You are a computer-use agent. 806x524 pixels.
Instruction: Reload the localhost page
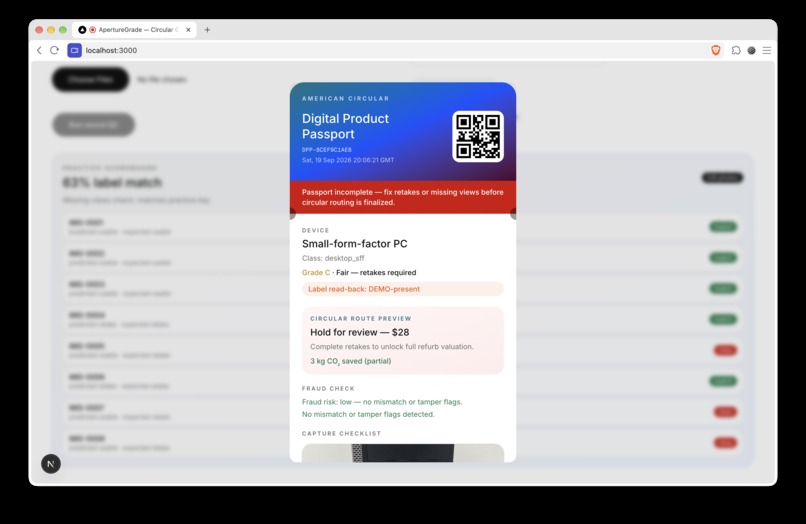[x=54, y=50]
